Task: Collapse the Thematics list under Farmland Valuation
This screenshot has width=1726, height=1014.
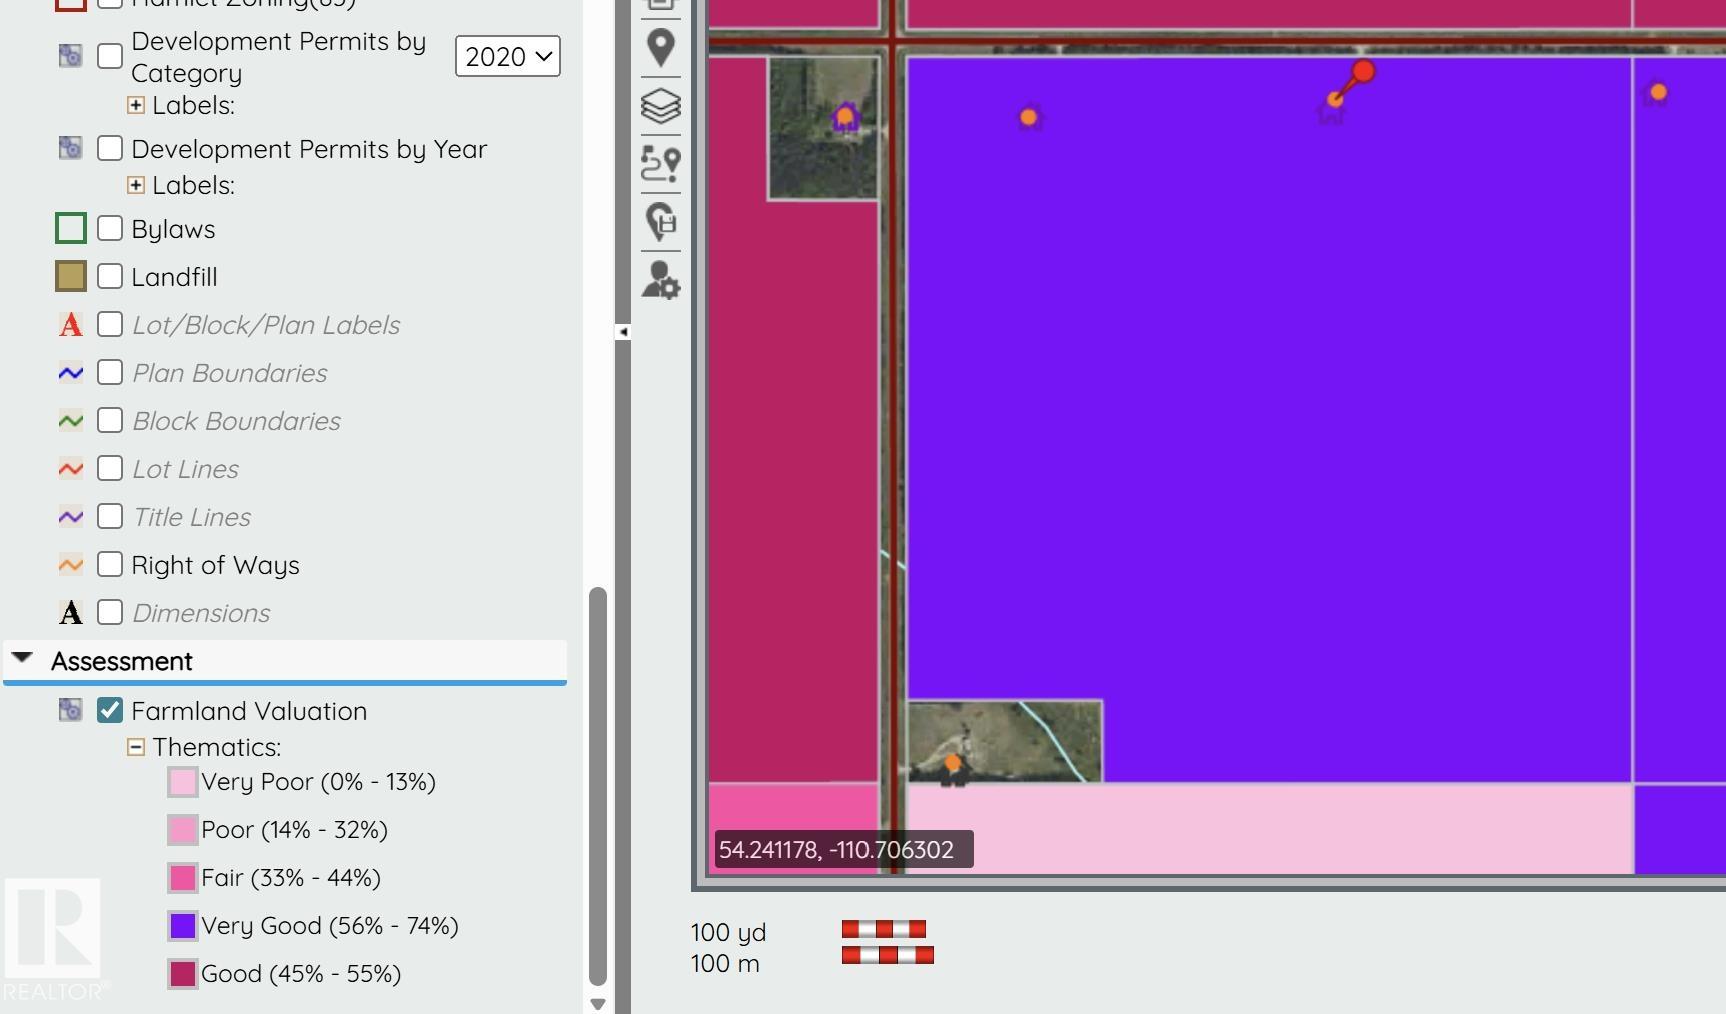Action: (136, 747)
